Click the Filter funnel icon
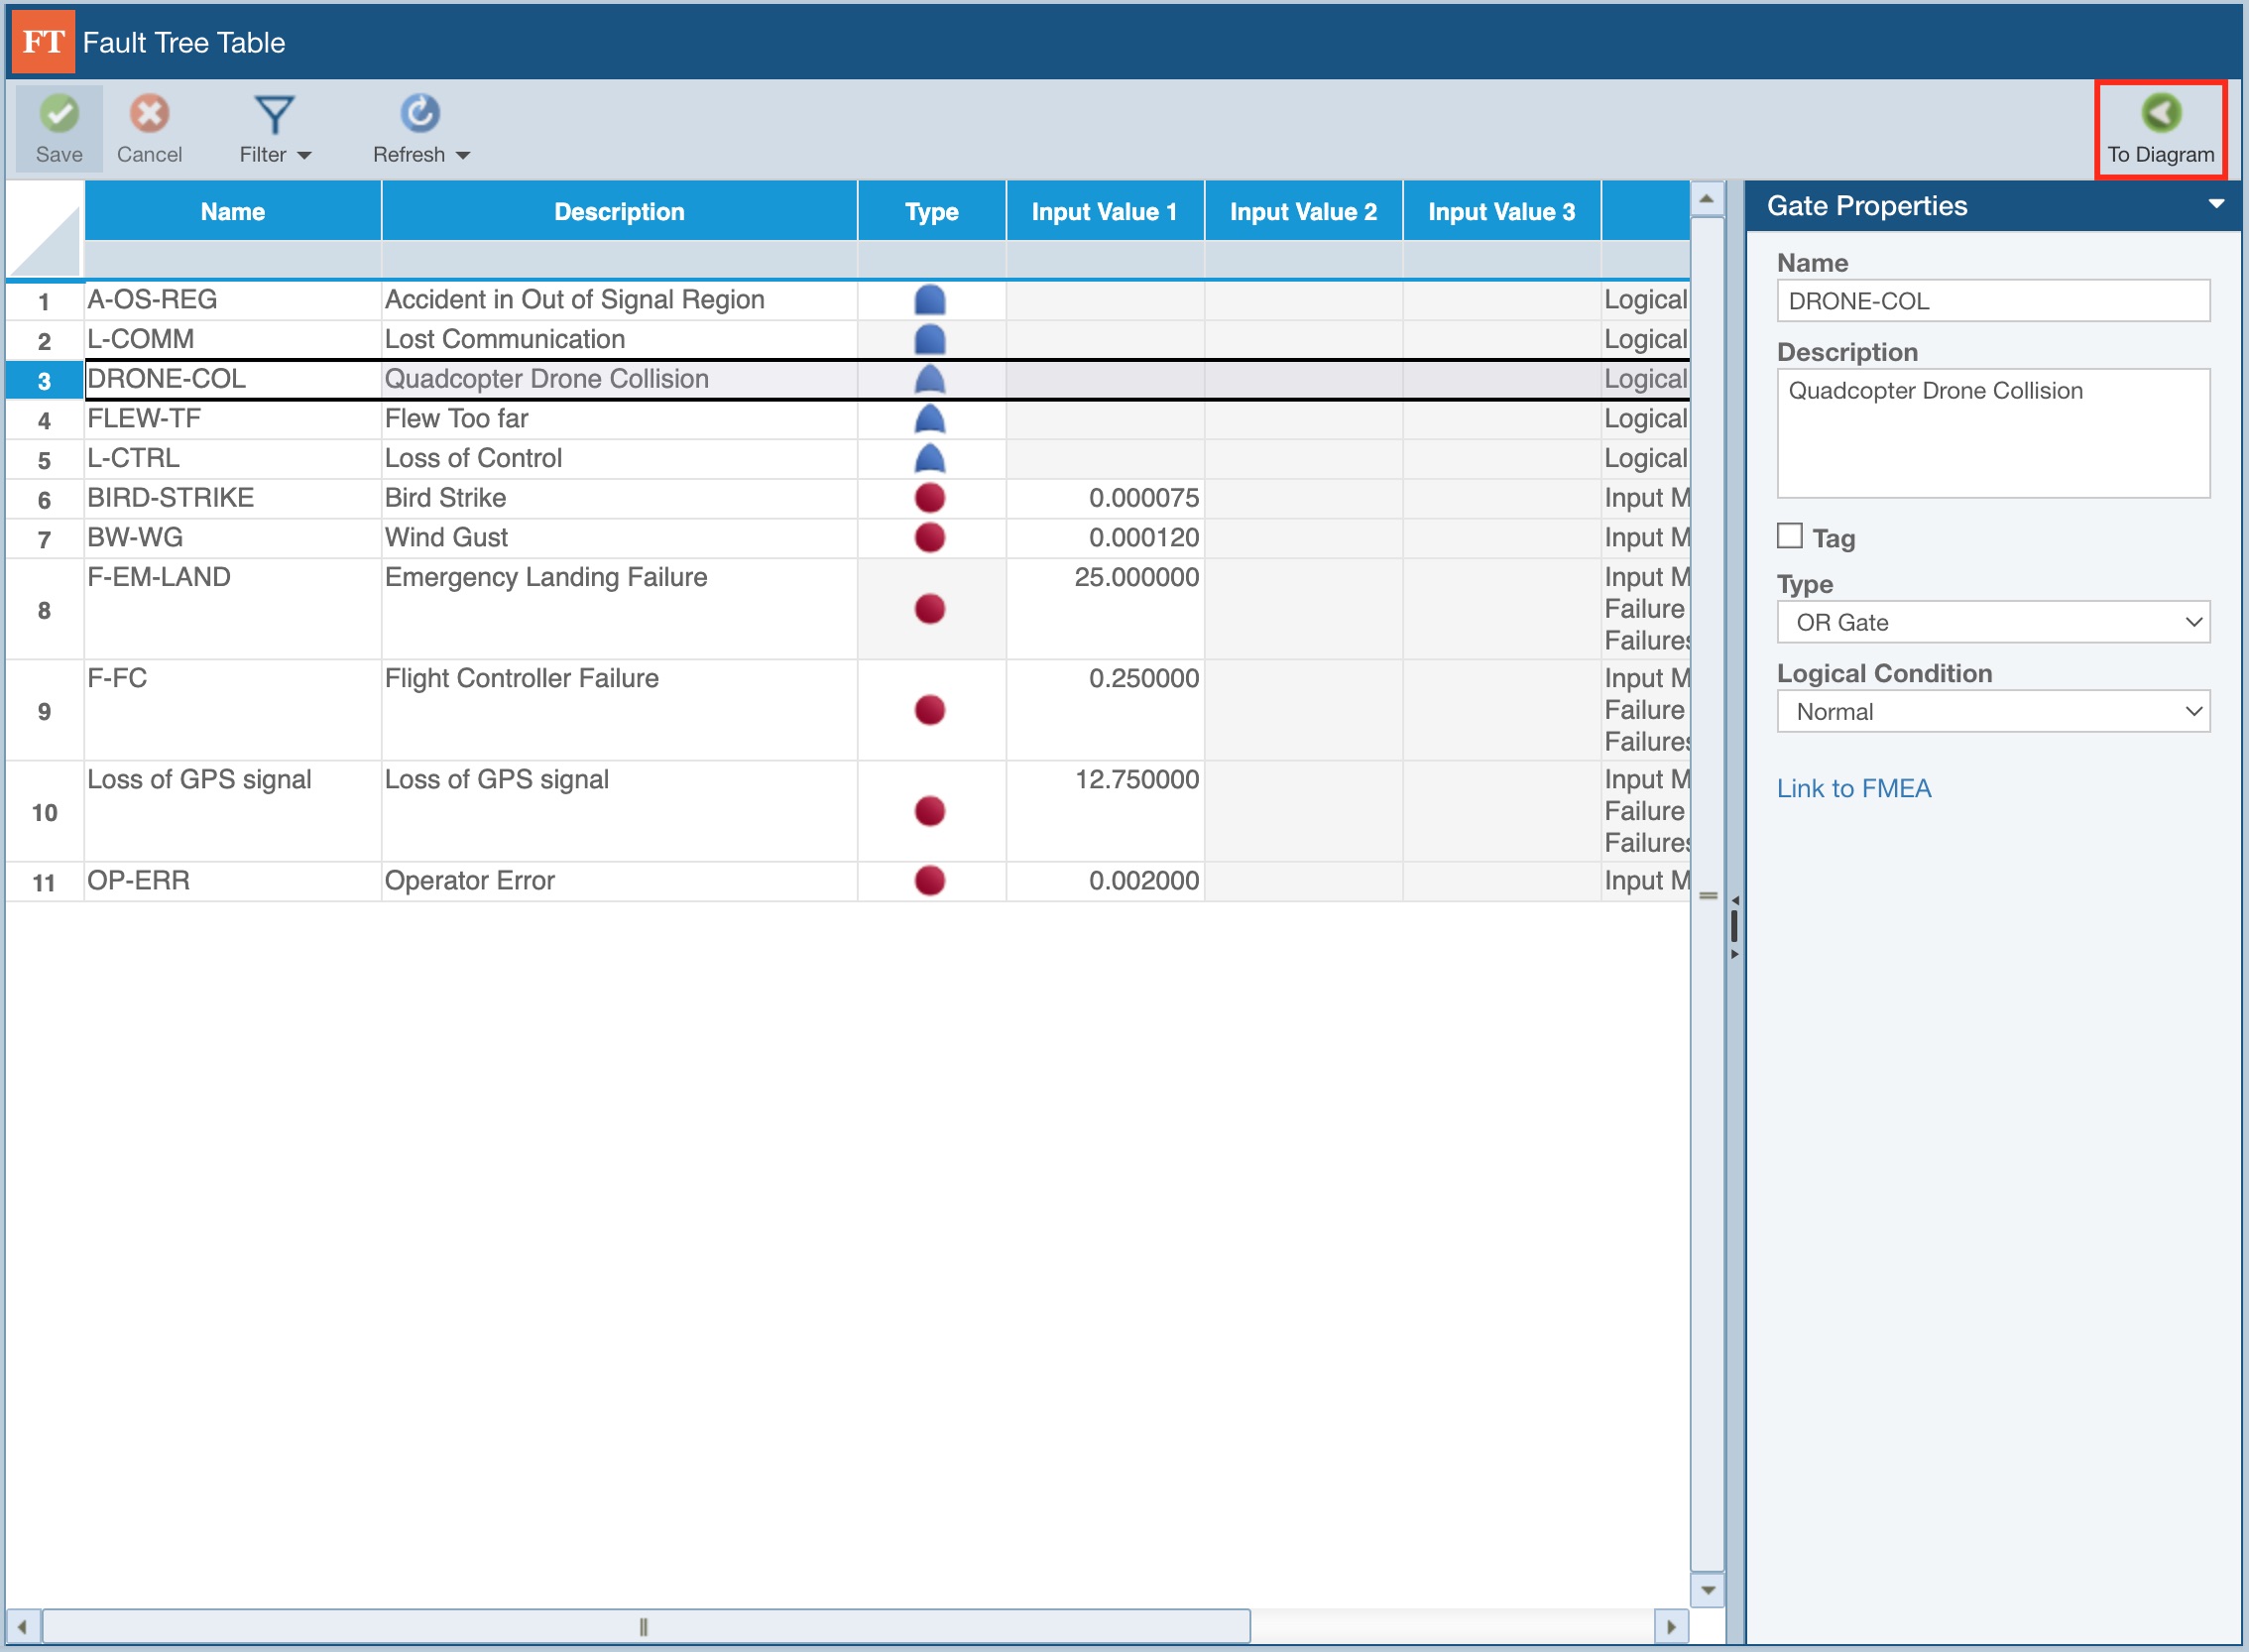 coord(274,115)
